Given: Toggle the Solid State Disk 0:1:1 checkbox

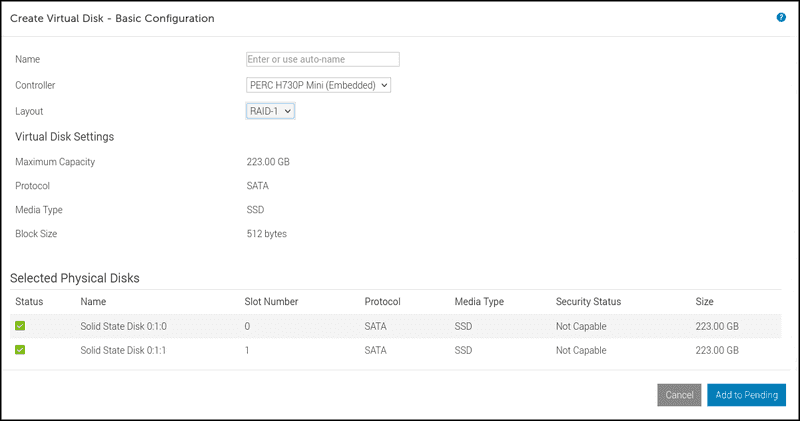Looking at the screenshot, I should (x=20, y=350).
